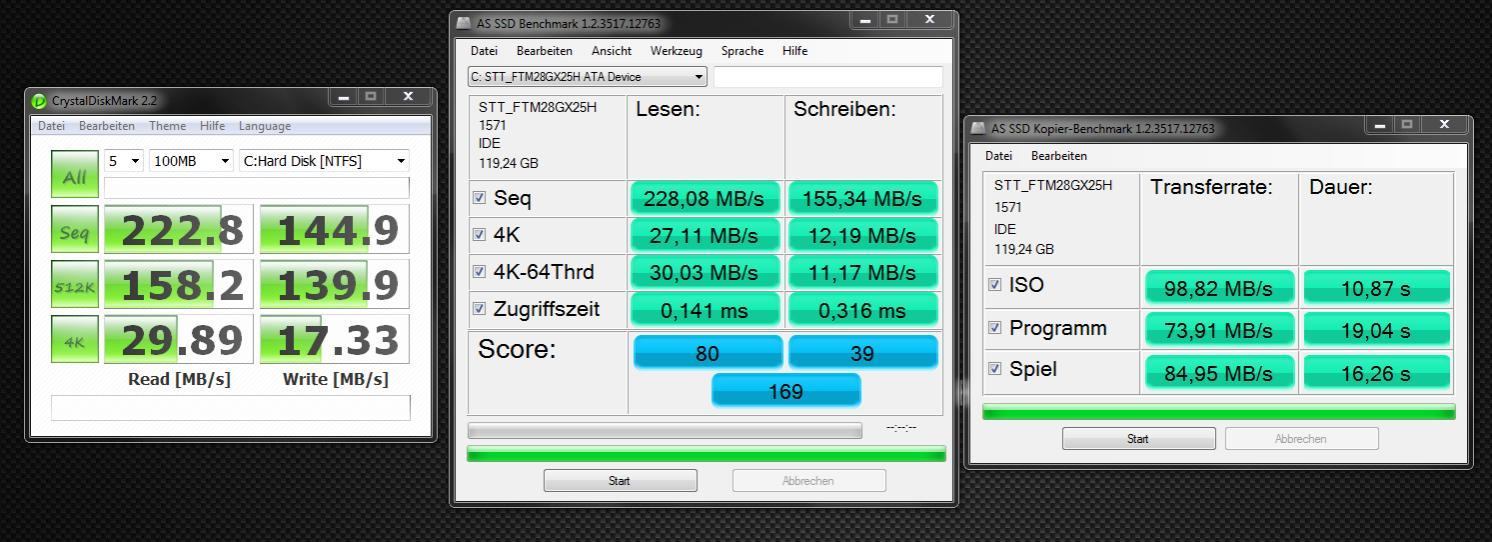Maximize the AS SSD Kopier-Benchmark window
The height and width of the screenshot is (542, 1492).
[x=1408, y=125]
